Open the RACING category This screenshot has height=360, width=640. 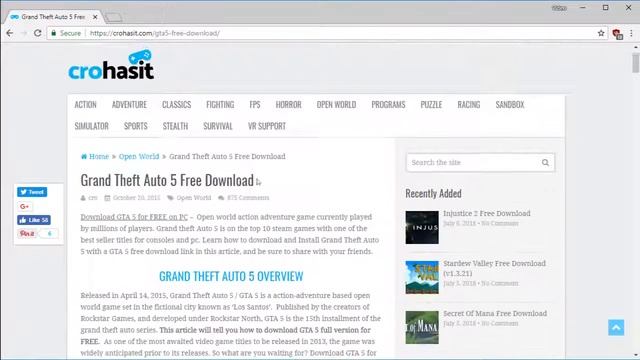pyautogui.click(x=469, y=104)
